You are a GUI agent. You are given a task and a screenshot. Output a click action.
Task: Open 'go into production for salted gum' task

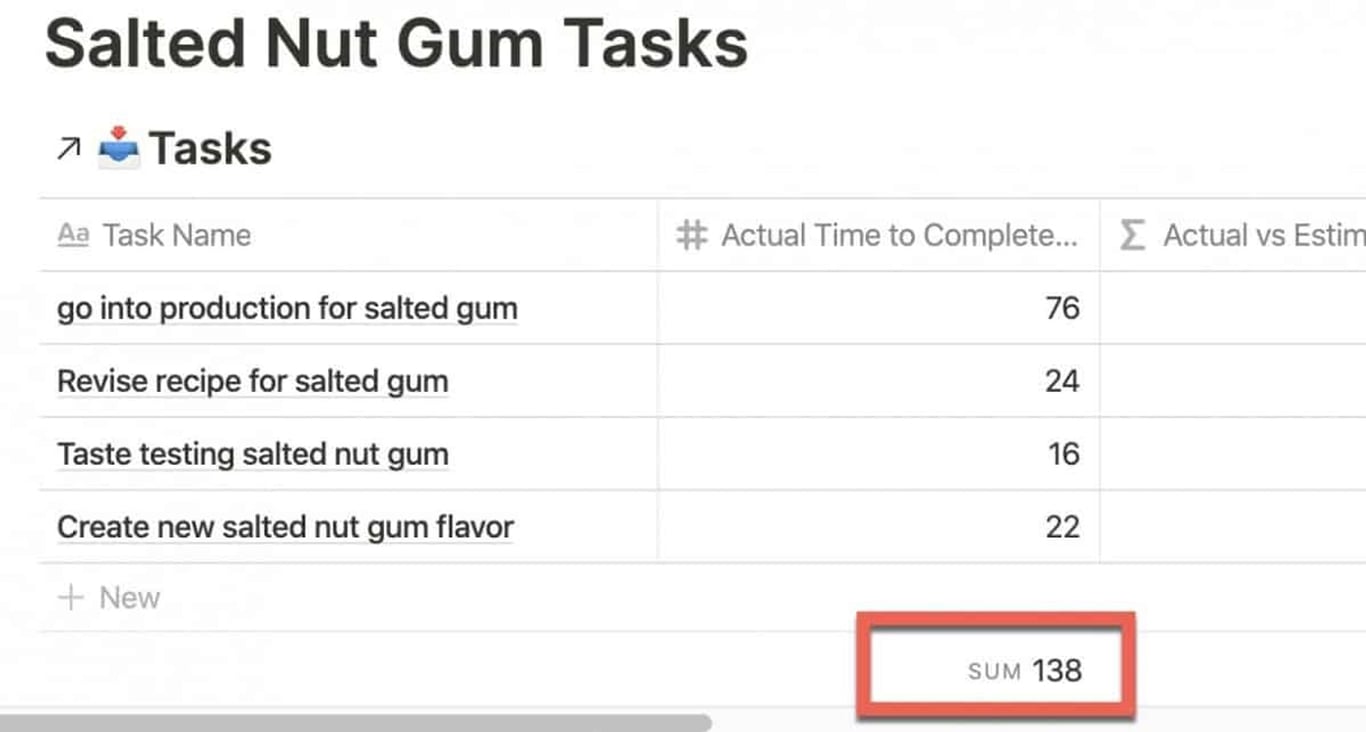tap(287, 308)
